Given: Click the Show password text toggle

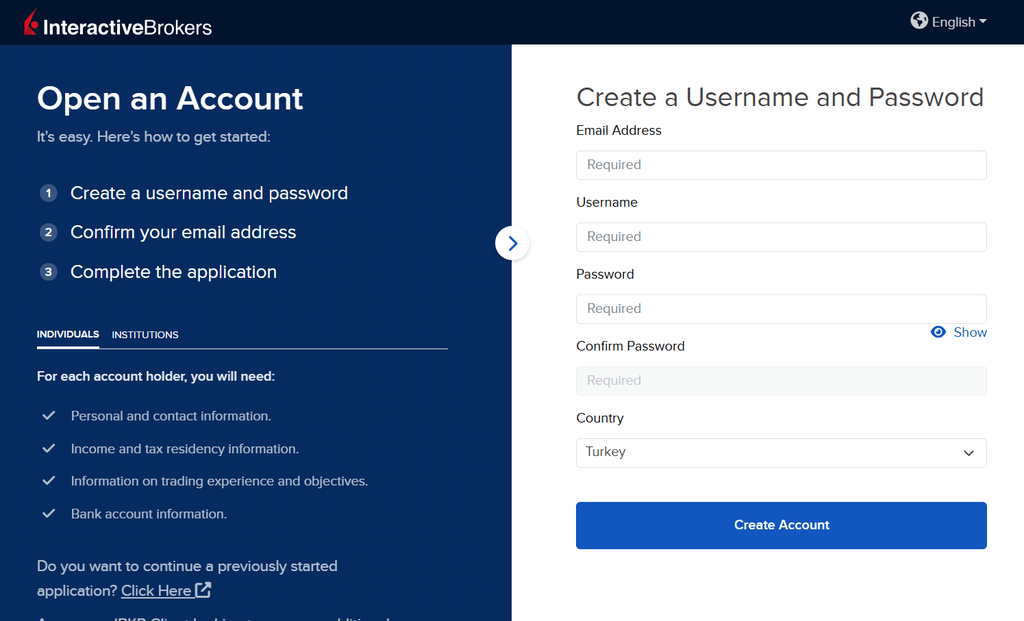Looking at the screenshot, I should [x=970, y=332].
